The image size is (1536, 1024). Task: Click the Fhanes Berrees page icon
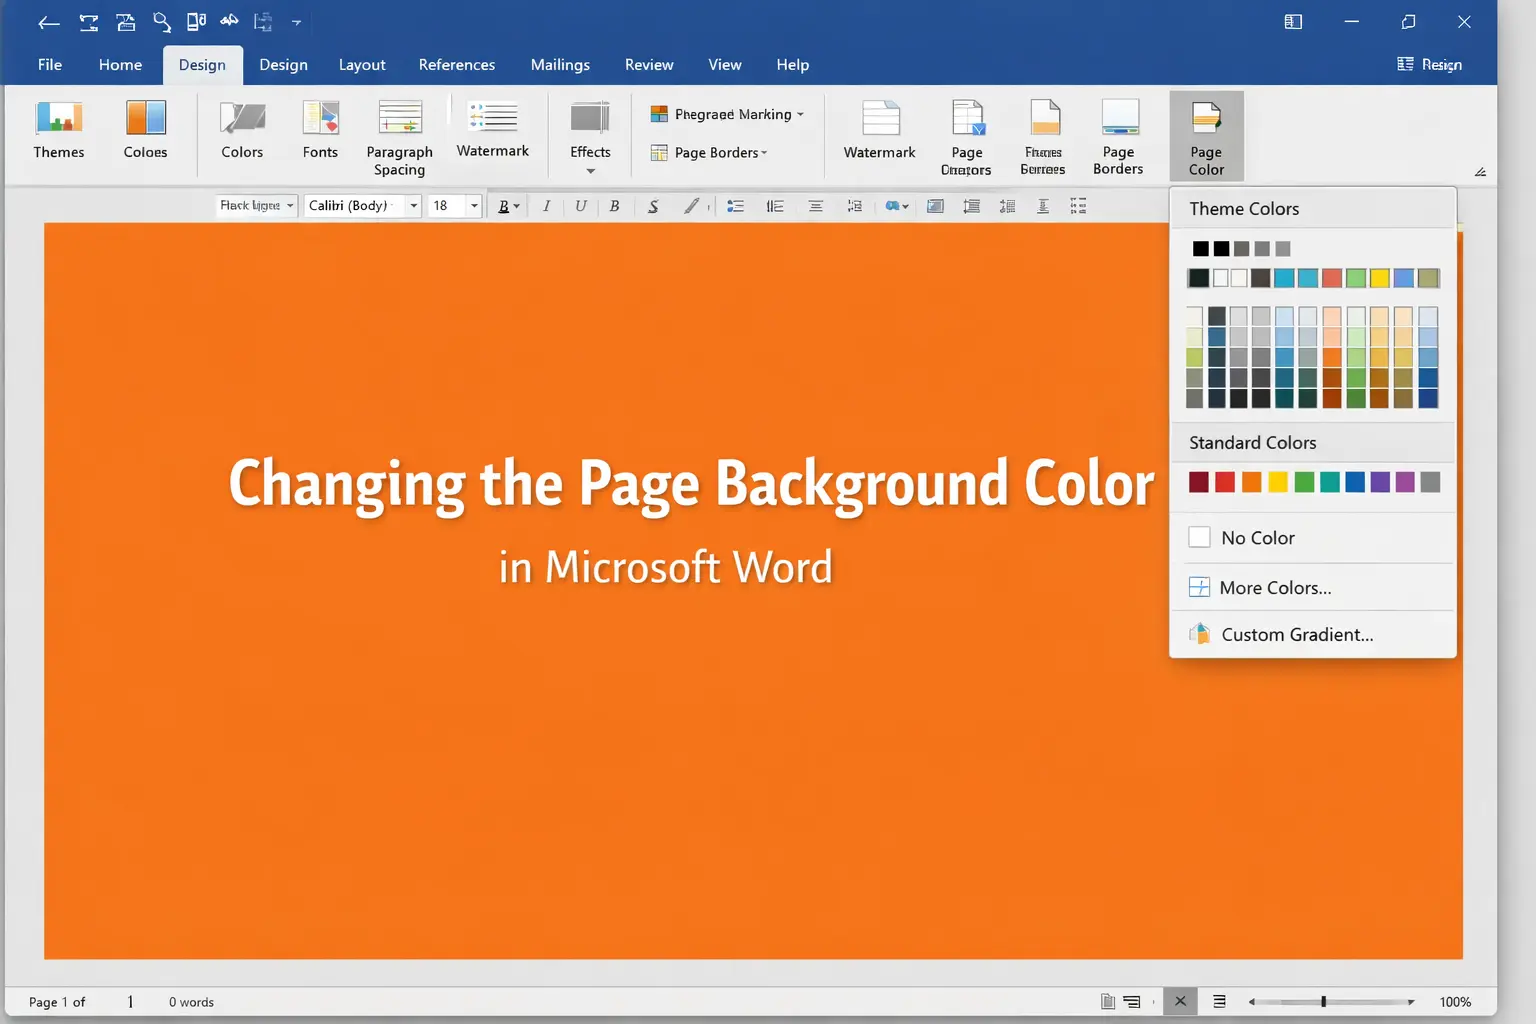point(1044,117)
